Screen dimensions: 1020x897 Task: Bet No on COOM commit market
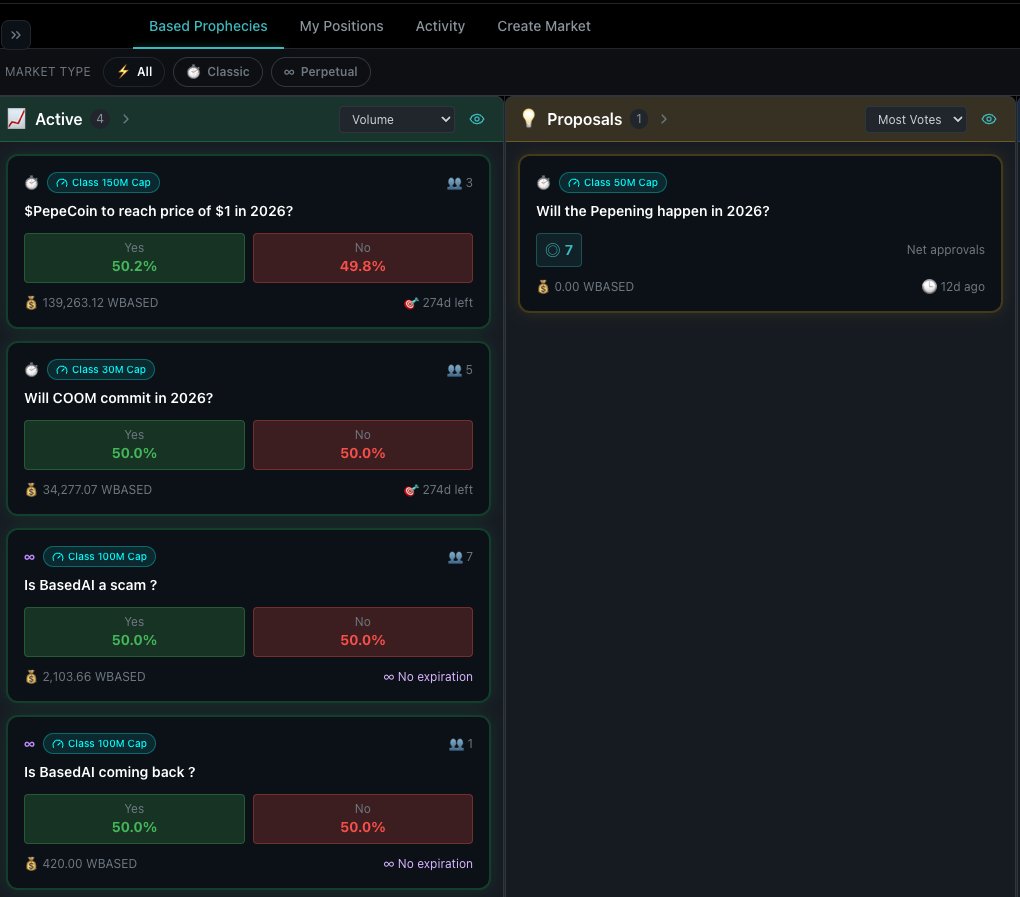click(x=363, y=445)
